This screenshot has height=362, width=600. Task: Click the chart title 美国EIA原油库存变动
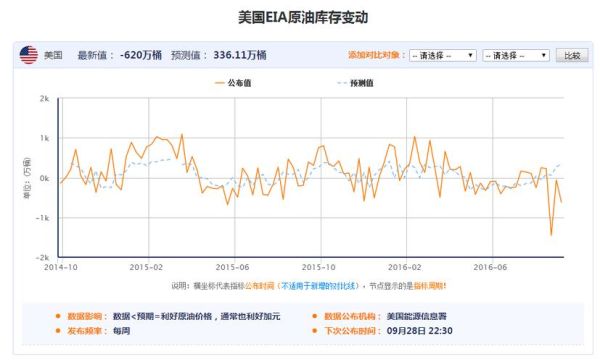(x=303, y=18)
